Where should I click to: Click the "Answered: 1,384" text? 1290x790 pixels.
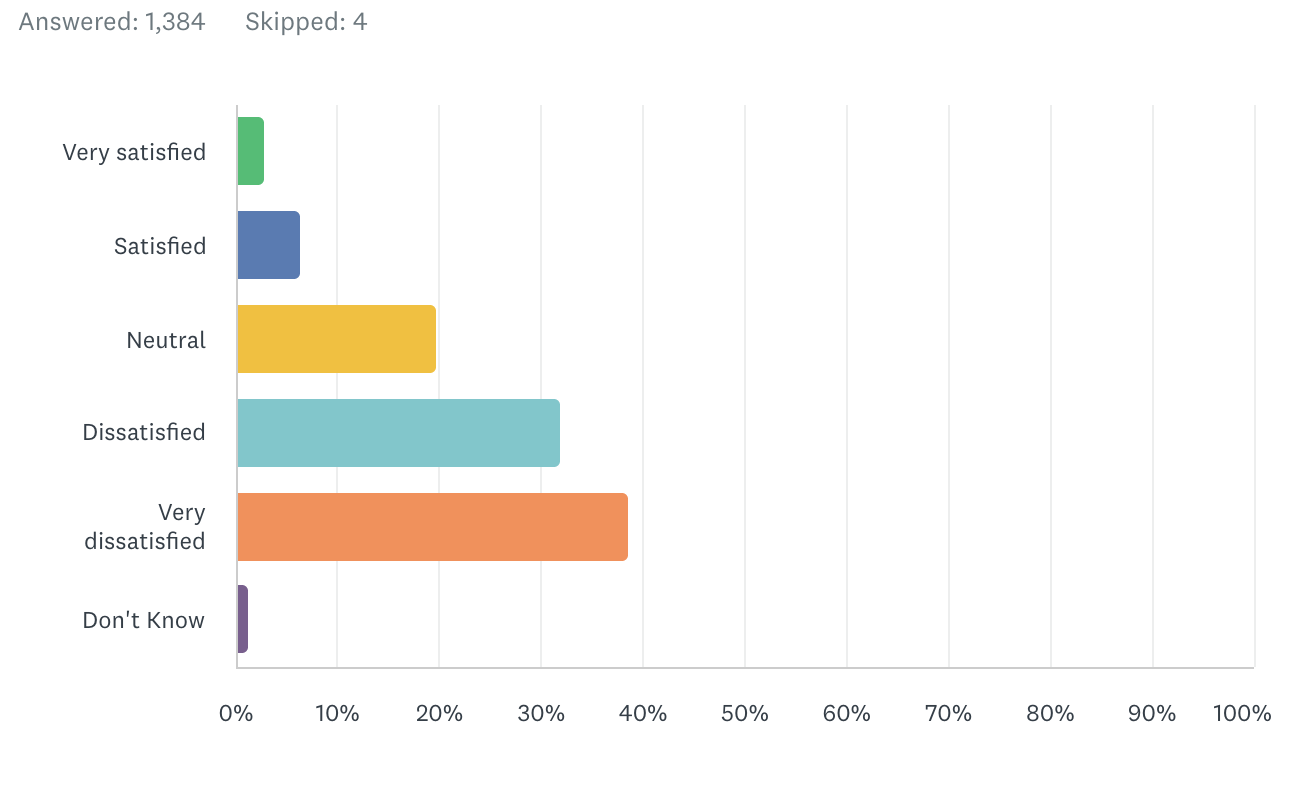point(112,22)
